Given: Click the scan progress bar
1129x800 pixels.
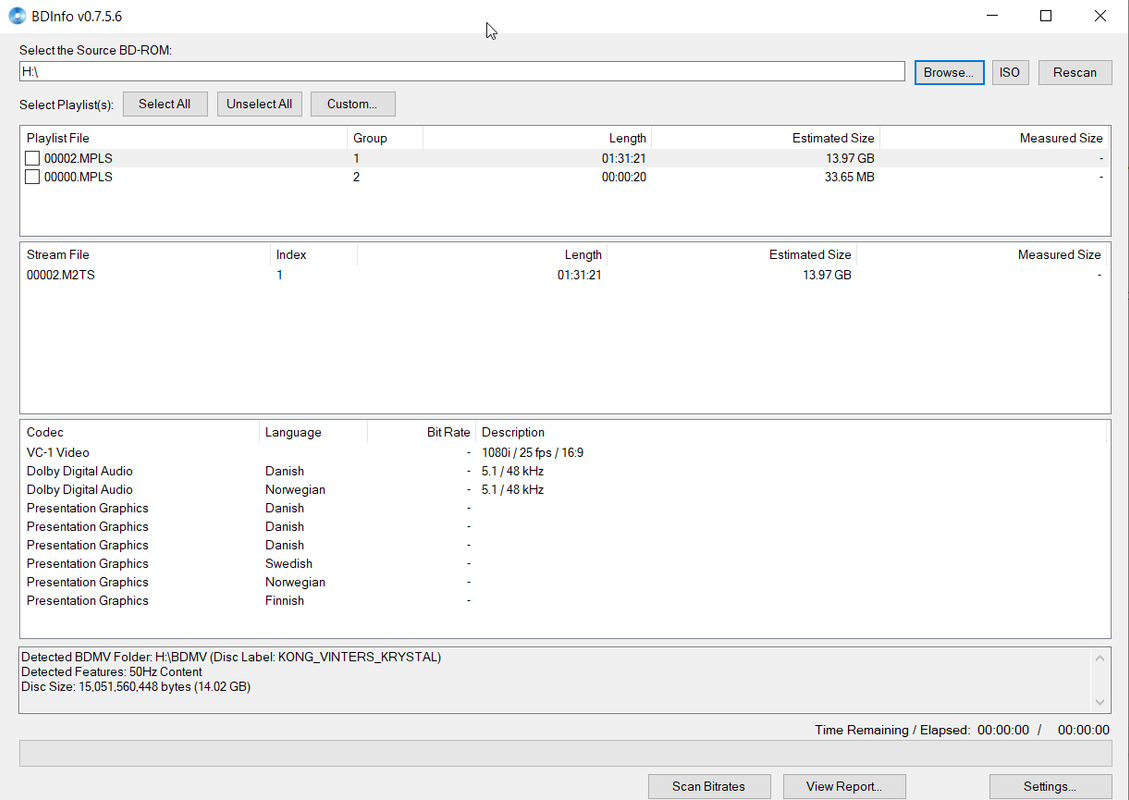Looking at the screenshot, I should point(565,753).
